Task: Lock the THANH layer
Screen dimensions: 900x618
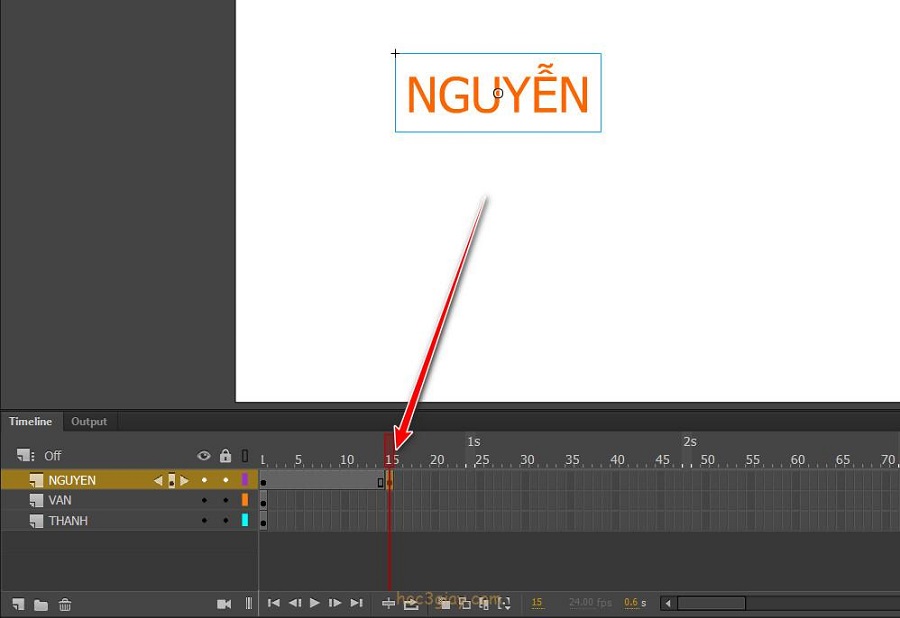Action: pos(225,521)
